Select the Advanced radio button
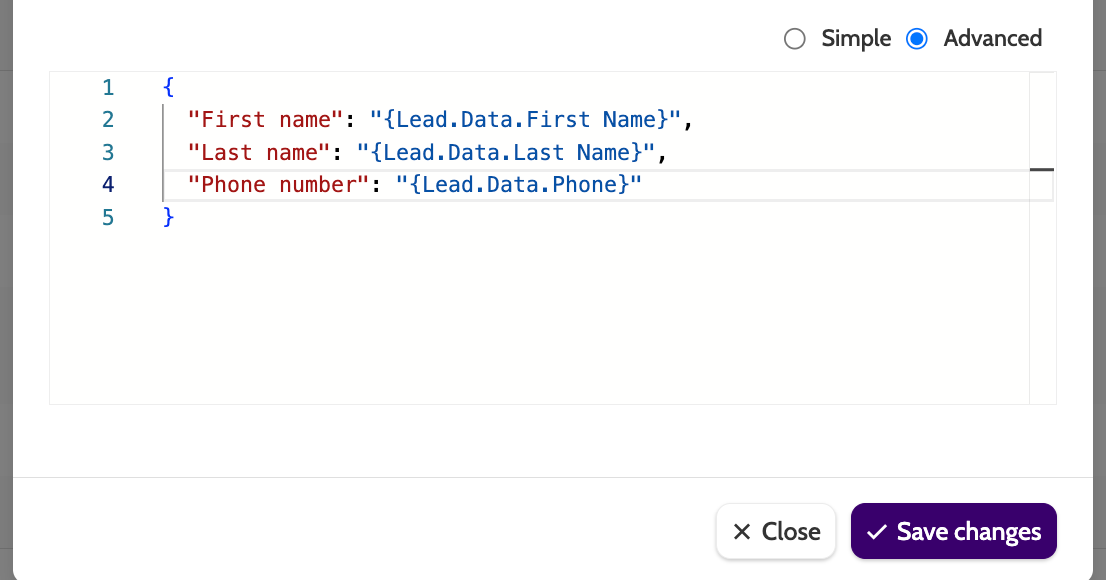Image resolution: width=1106 pixels, height=580 pixels. click(916, 39)
